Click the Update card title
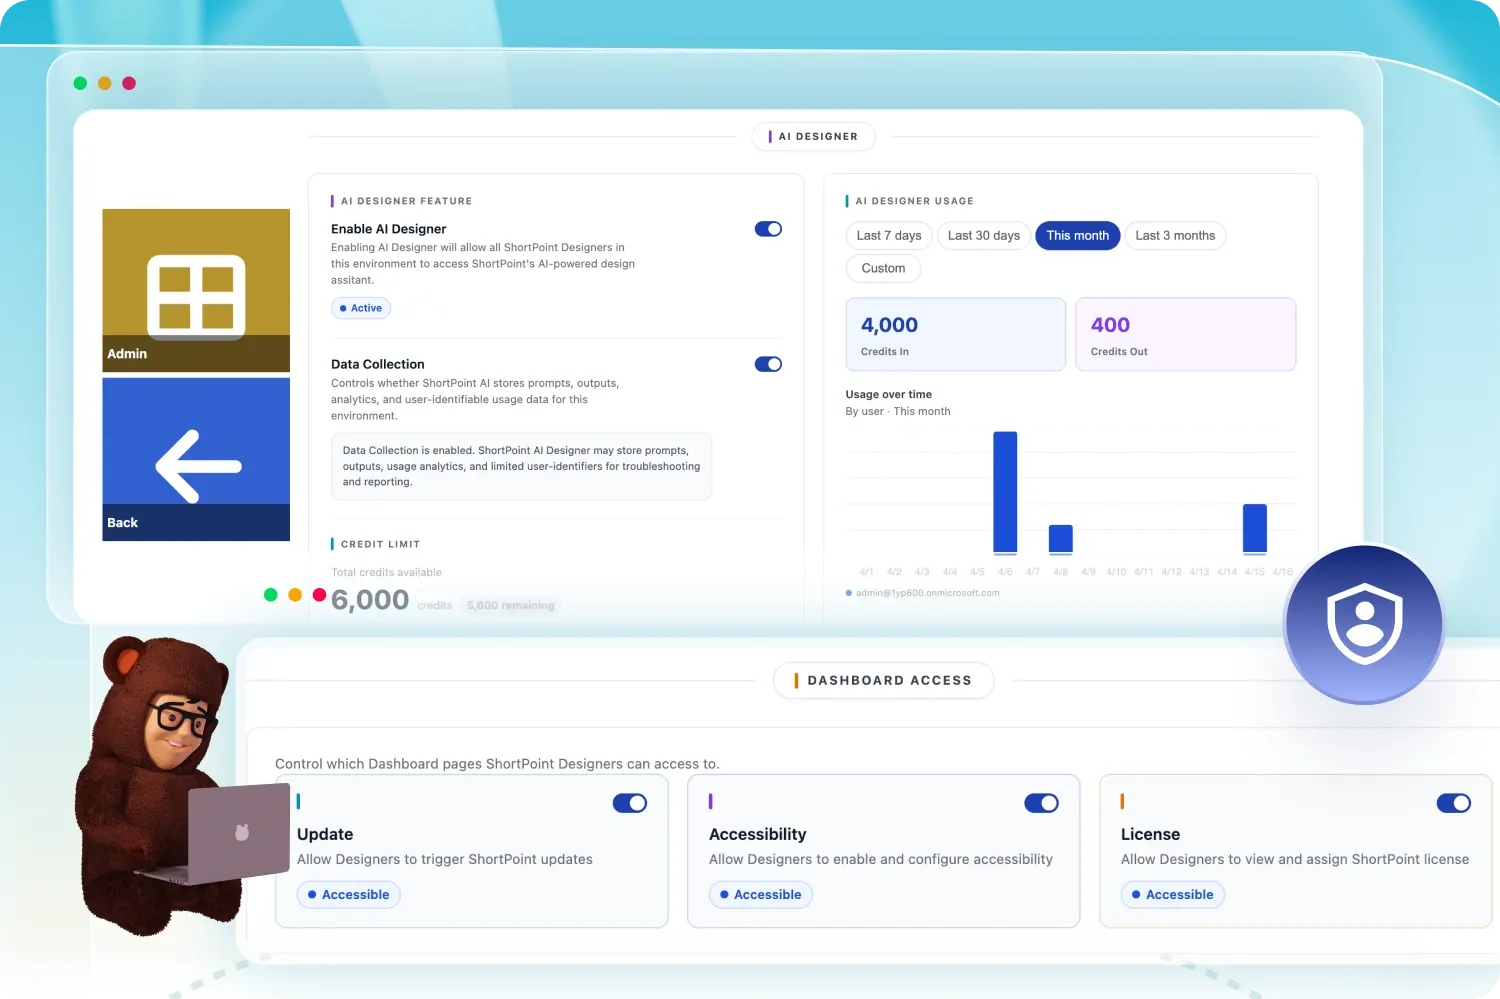The image size is (1500, 999). click(325, 834)
